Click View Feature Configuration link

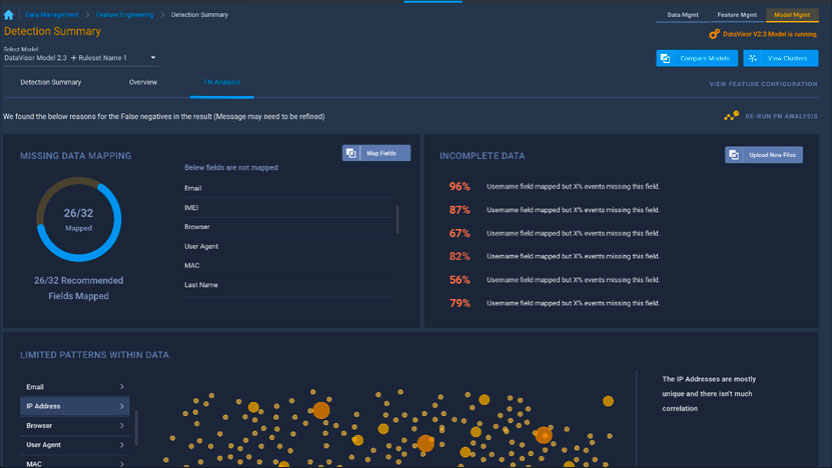click(x=763, y=84)
